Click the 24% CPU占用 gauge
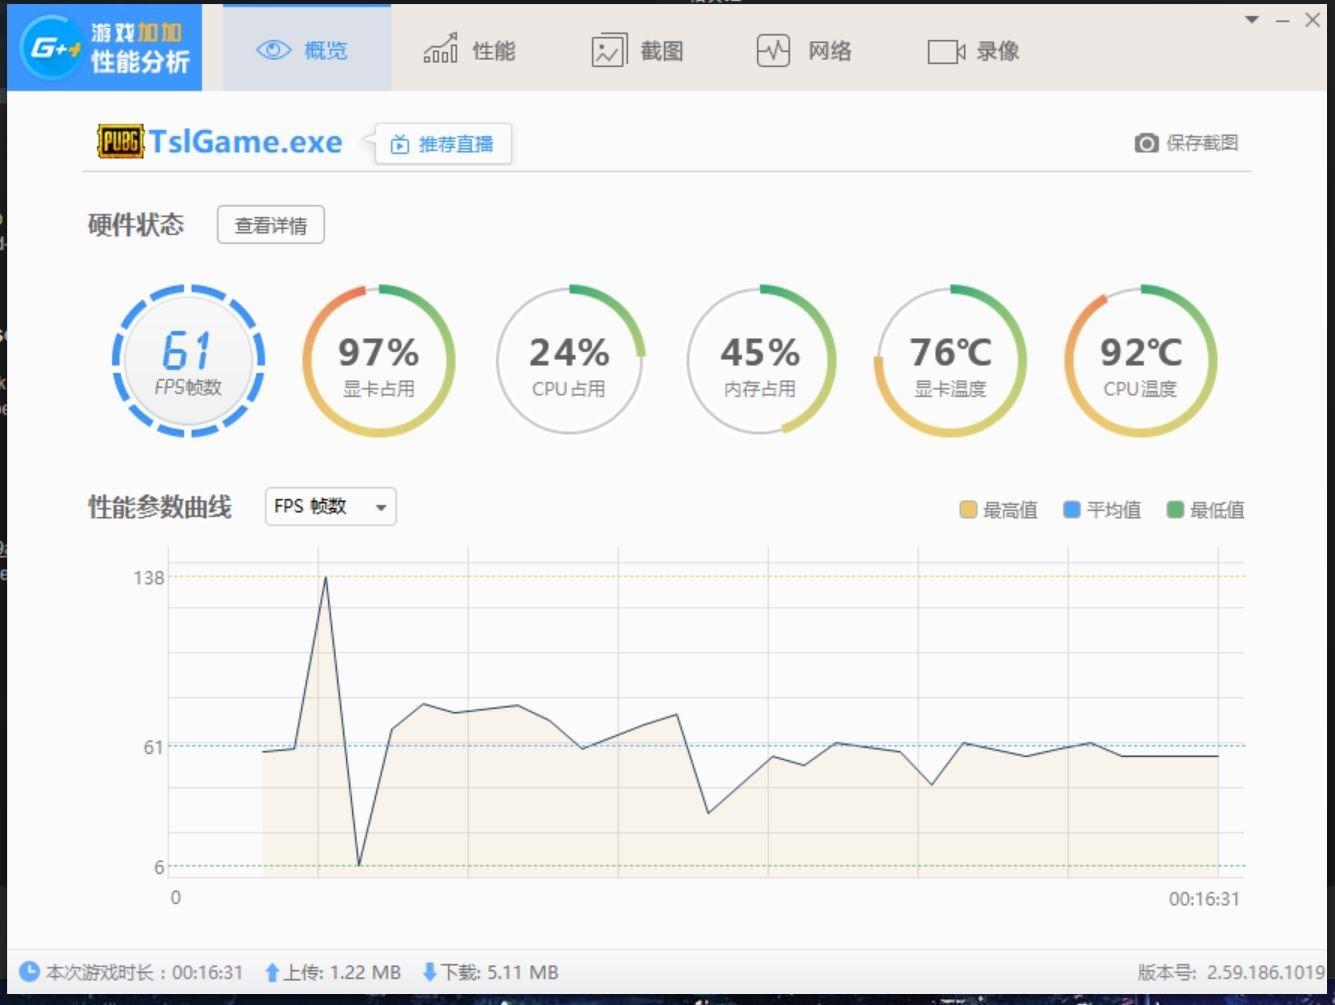1335x1005 pixels. 570,361
